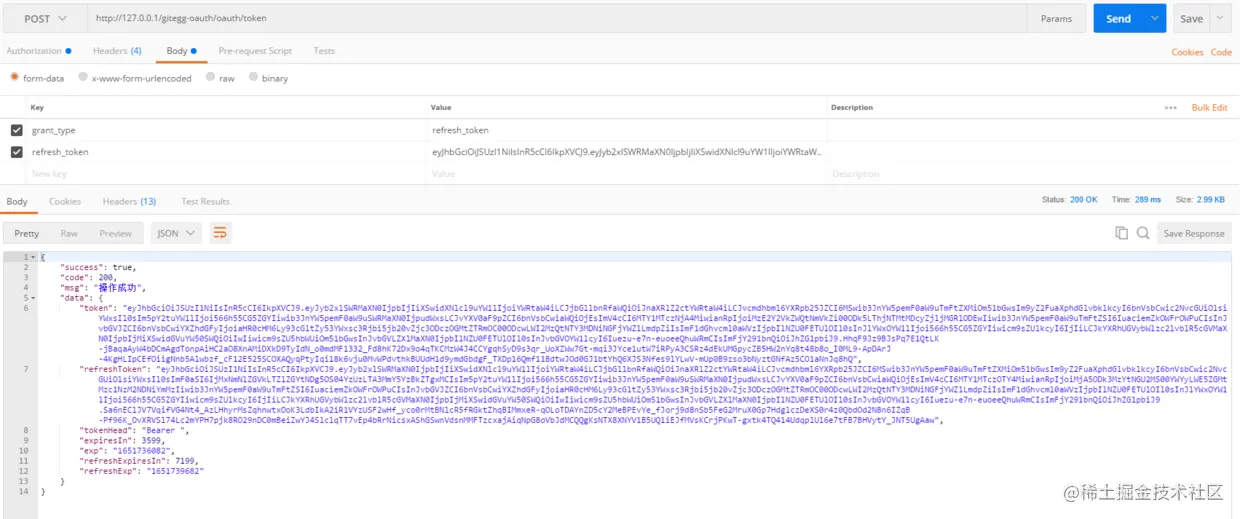Screen dimensions: 1240x519
Task: Open the Test Results tab
Action: [205, 201]
